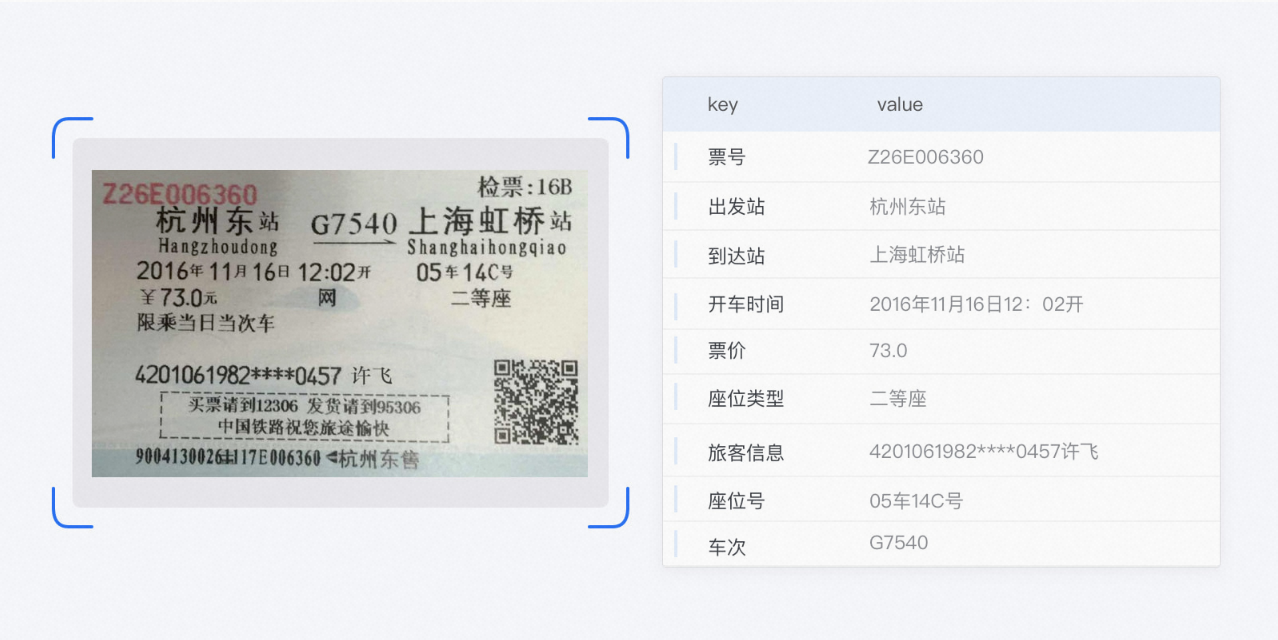1278x640 pixels.
Task: Select the 座位号 key cell
Action: (x=736, y=501)
